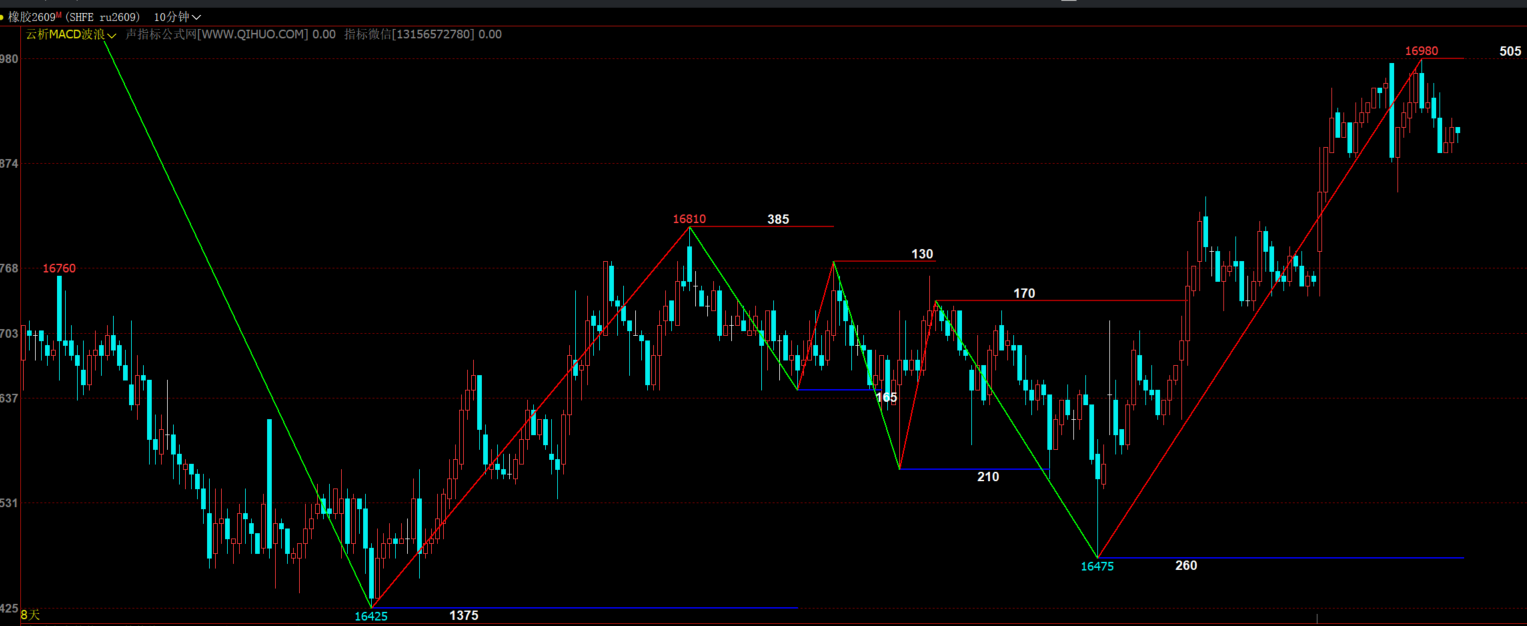Select the 505 amplitude label at top right
The height and width of the screenshot is (626, 1527).
(1510, 51)
